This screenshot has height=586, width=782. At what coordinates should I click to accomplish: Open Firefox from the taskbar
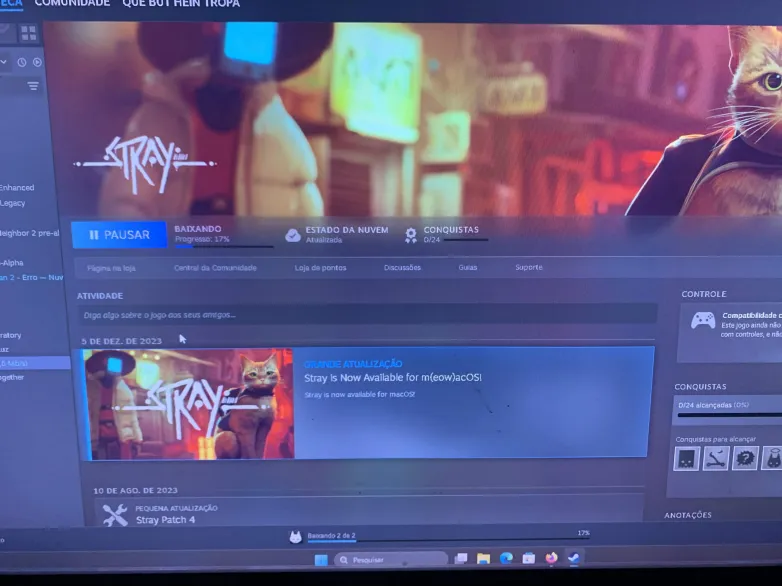tap(551, 558)
